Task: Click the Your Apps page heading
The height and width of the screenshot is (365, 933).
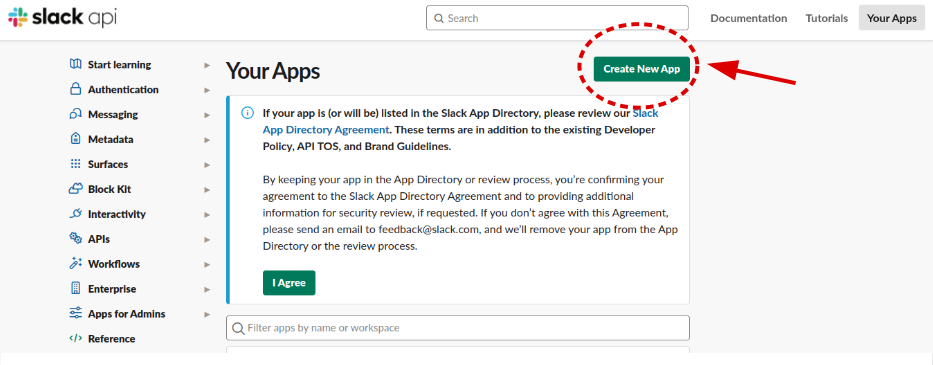Action: (x=273, y=71)
